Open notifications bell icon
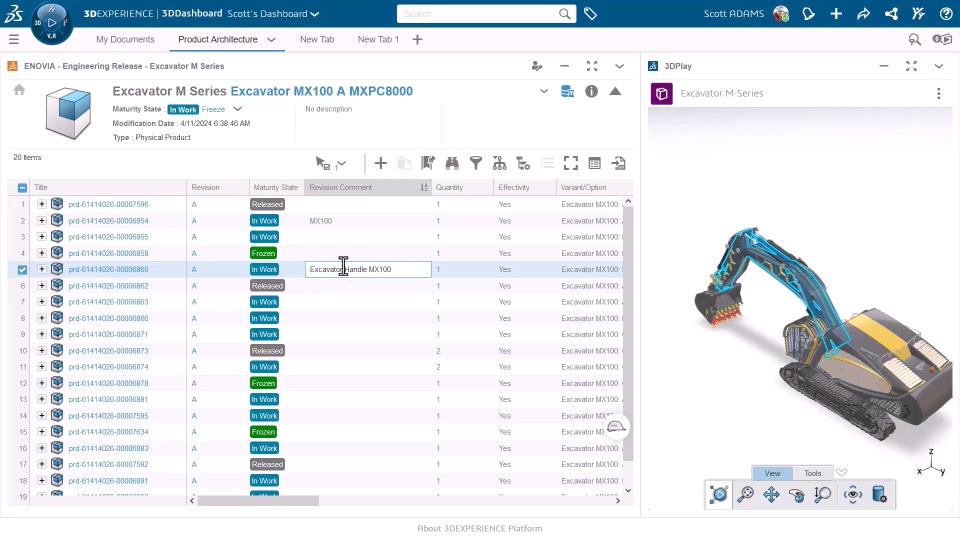 (808, 13)
